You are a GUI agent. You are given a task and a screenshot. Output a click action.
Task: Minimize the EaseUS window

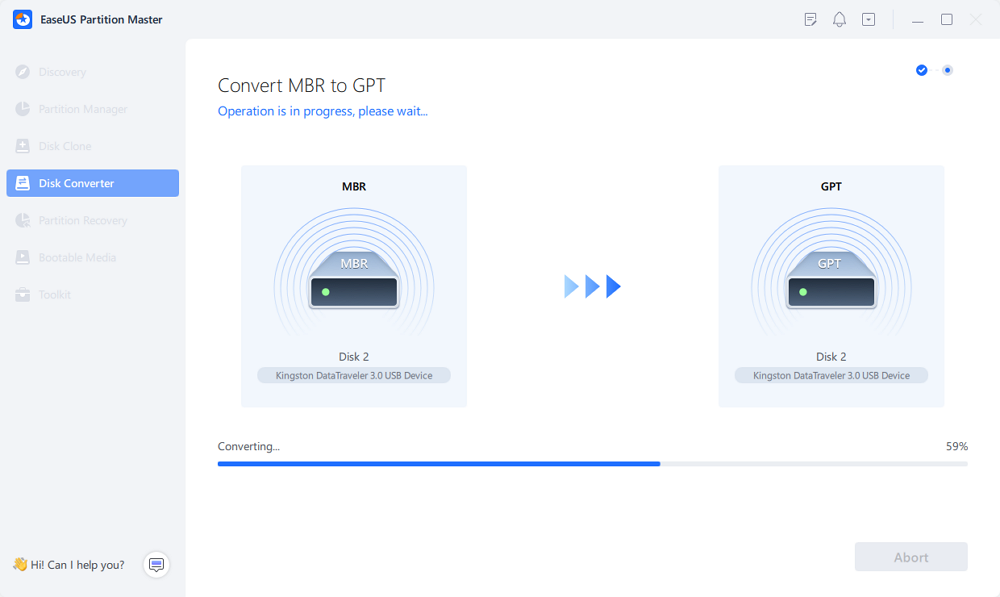[x=918, y=20]
